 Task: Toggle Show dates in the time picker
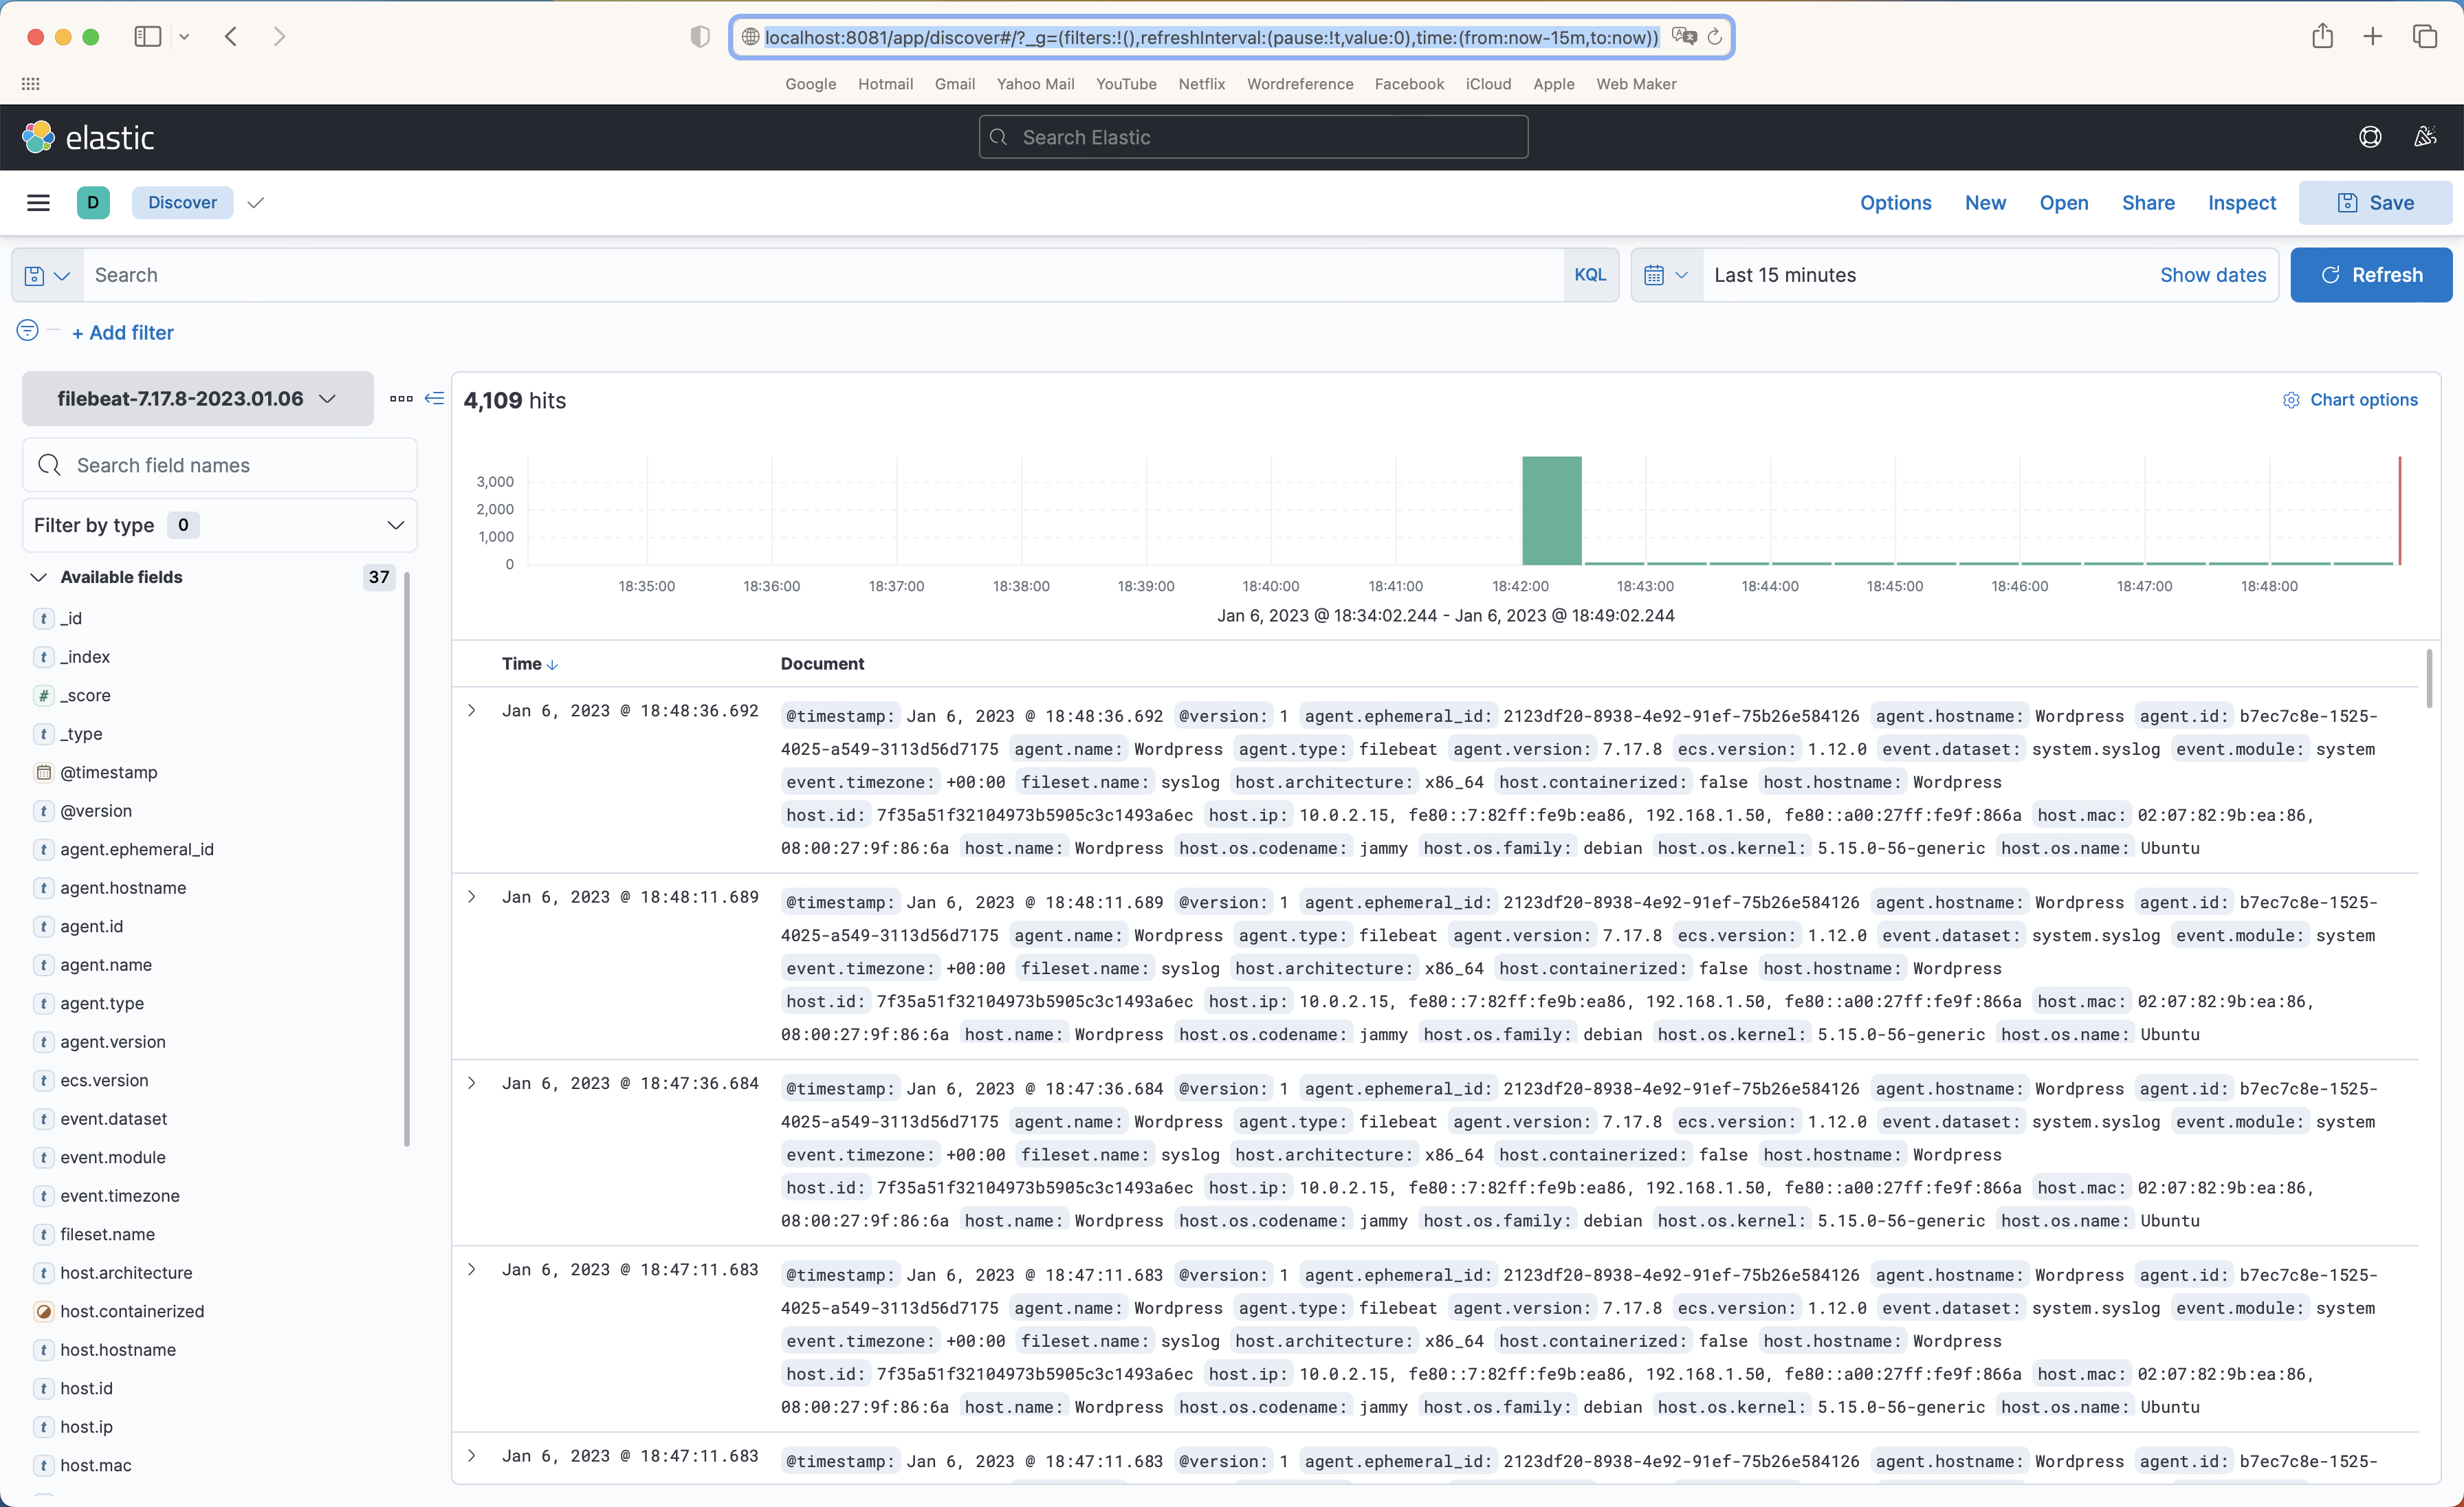[x=2213, y=274]
